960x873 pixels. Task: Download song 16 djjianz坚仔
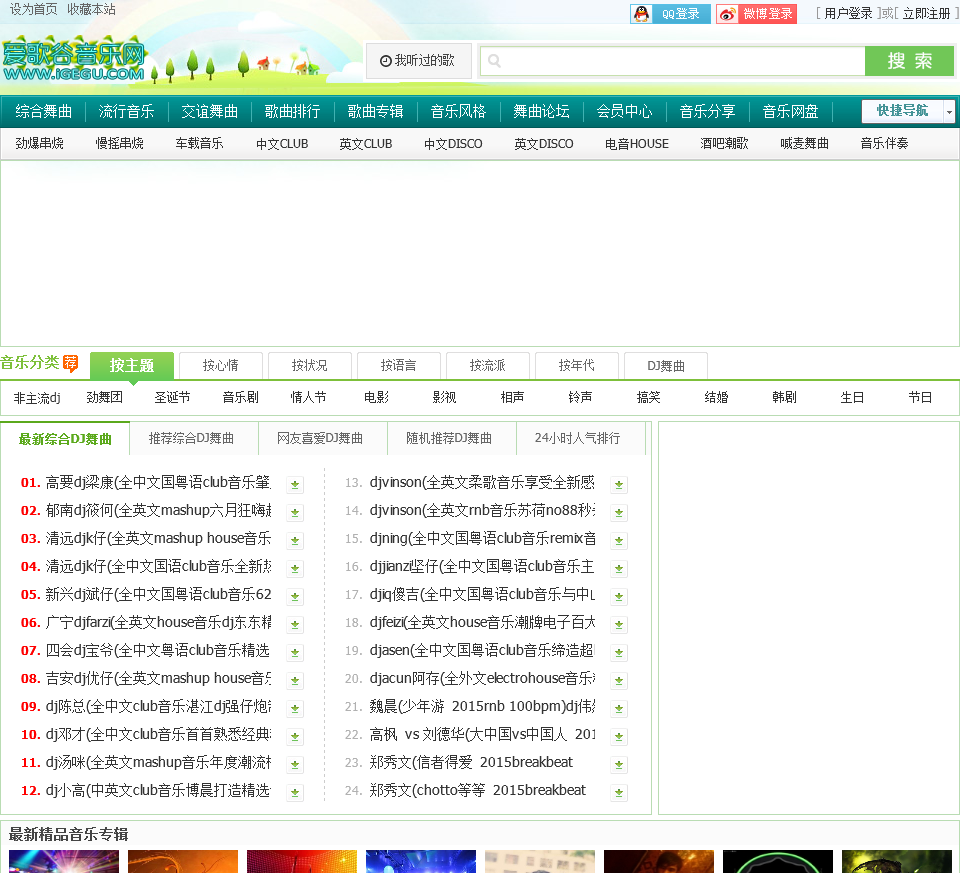619,568
